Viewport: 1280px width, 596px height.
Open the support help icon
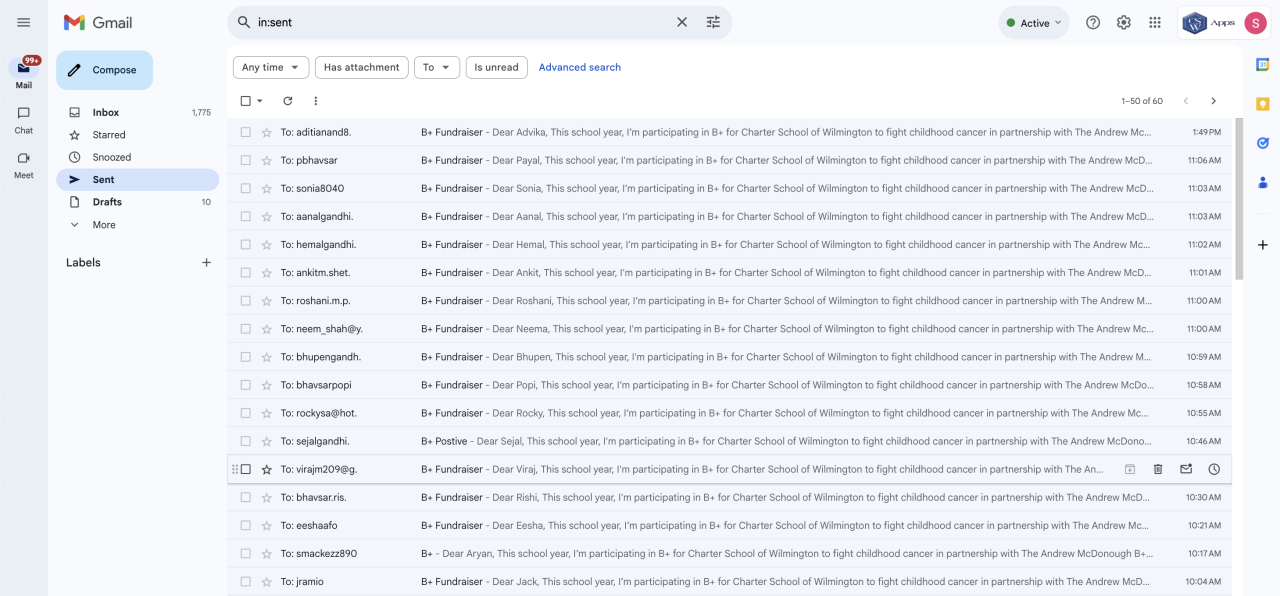(x=1093, y=23)
